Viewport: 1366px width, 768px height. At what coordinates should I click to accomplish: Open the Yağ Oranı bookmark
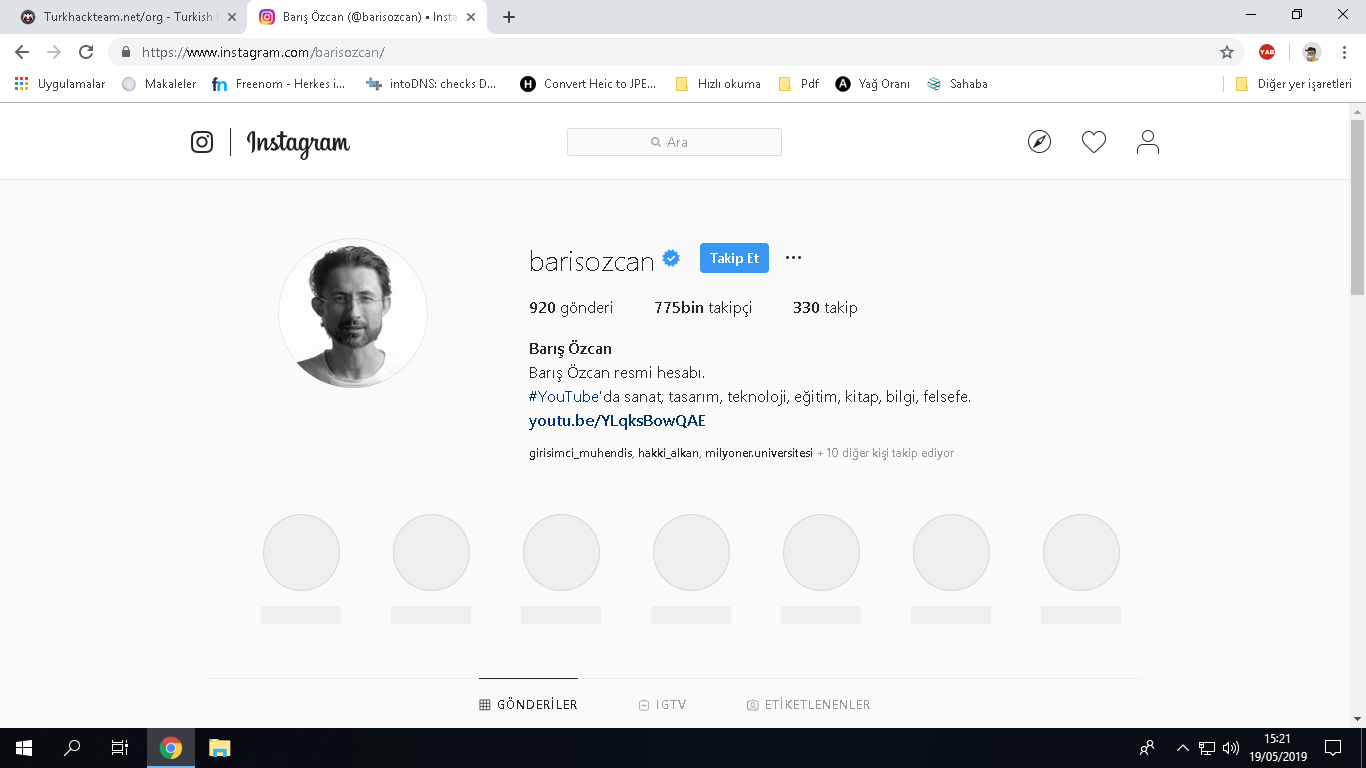coord(873,84)
